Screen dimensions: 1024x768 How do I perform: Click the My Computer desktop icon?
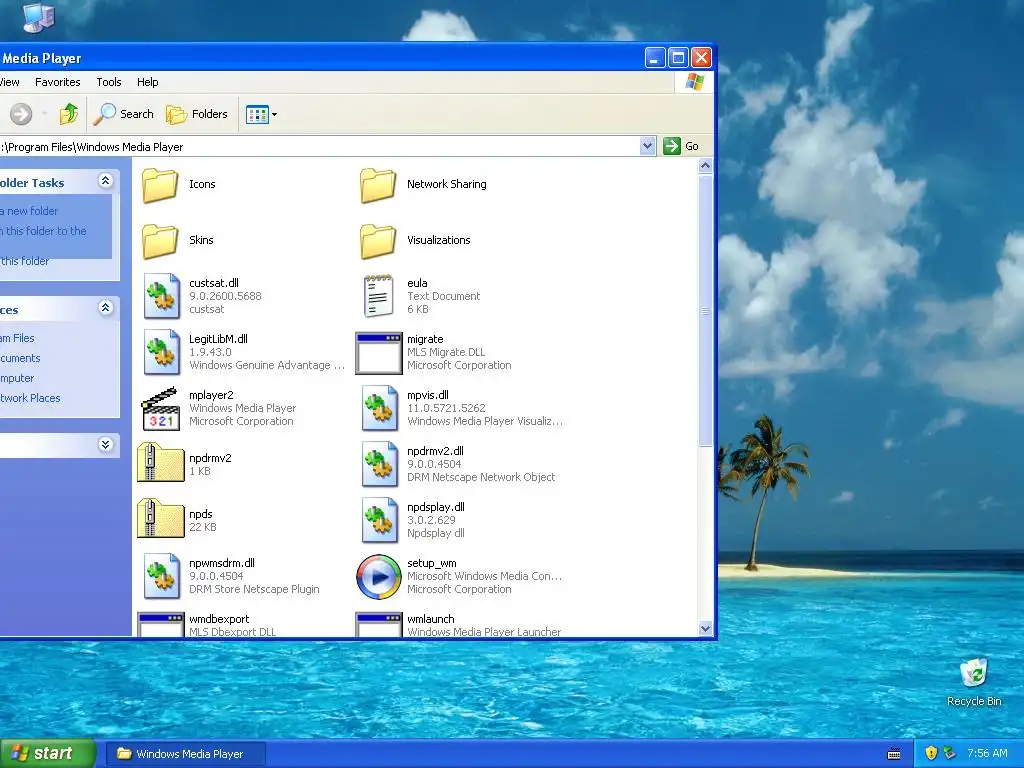coord(38,17)
